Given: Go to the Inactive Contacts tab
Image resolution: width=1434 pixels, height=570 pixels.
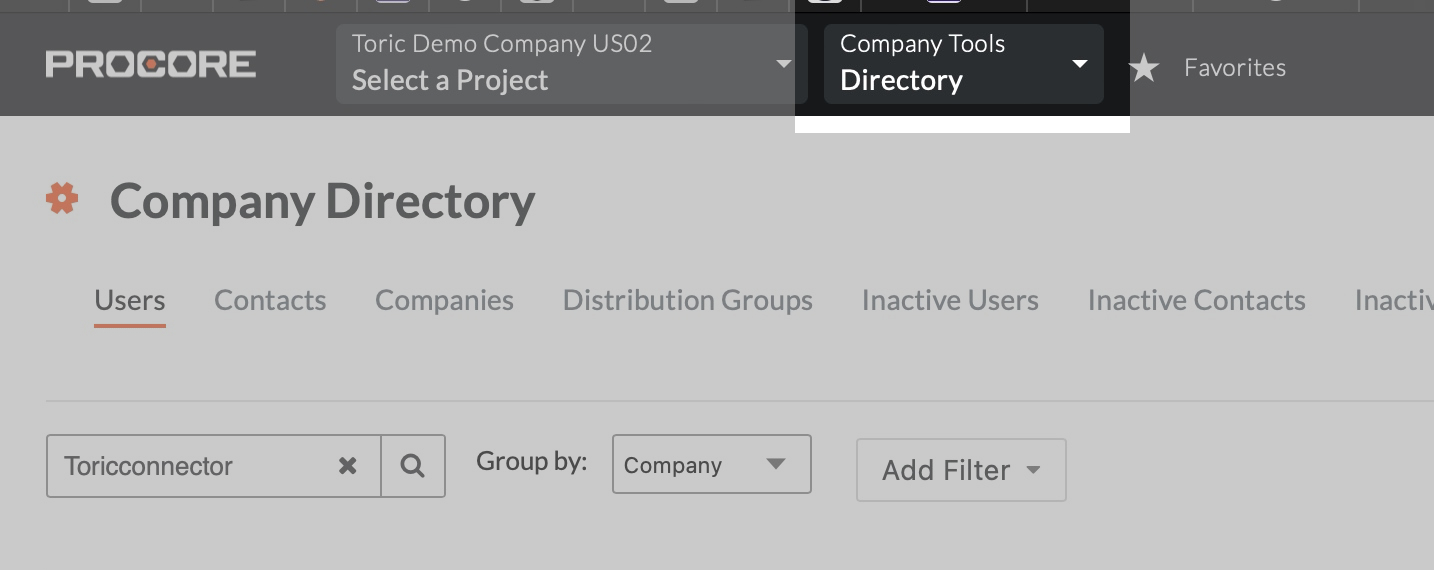Looking at the screenshot, I should coord(1197,300).
